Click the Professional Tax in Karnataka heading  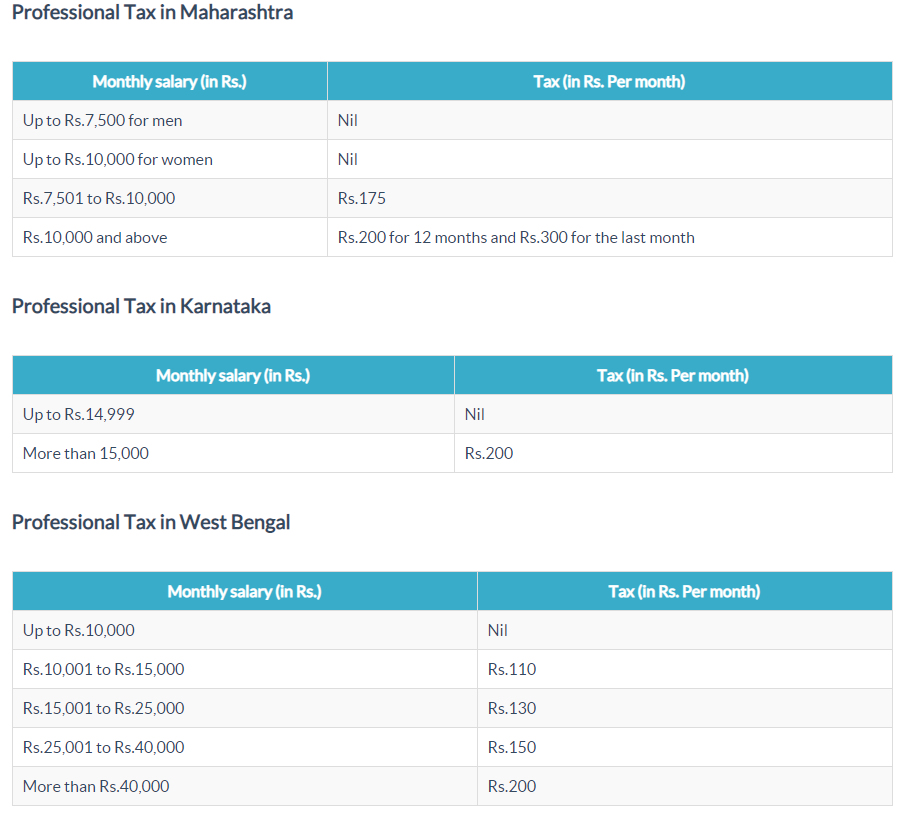(140, 306)
